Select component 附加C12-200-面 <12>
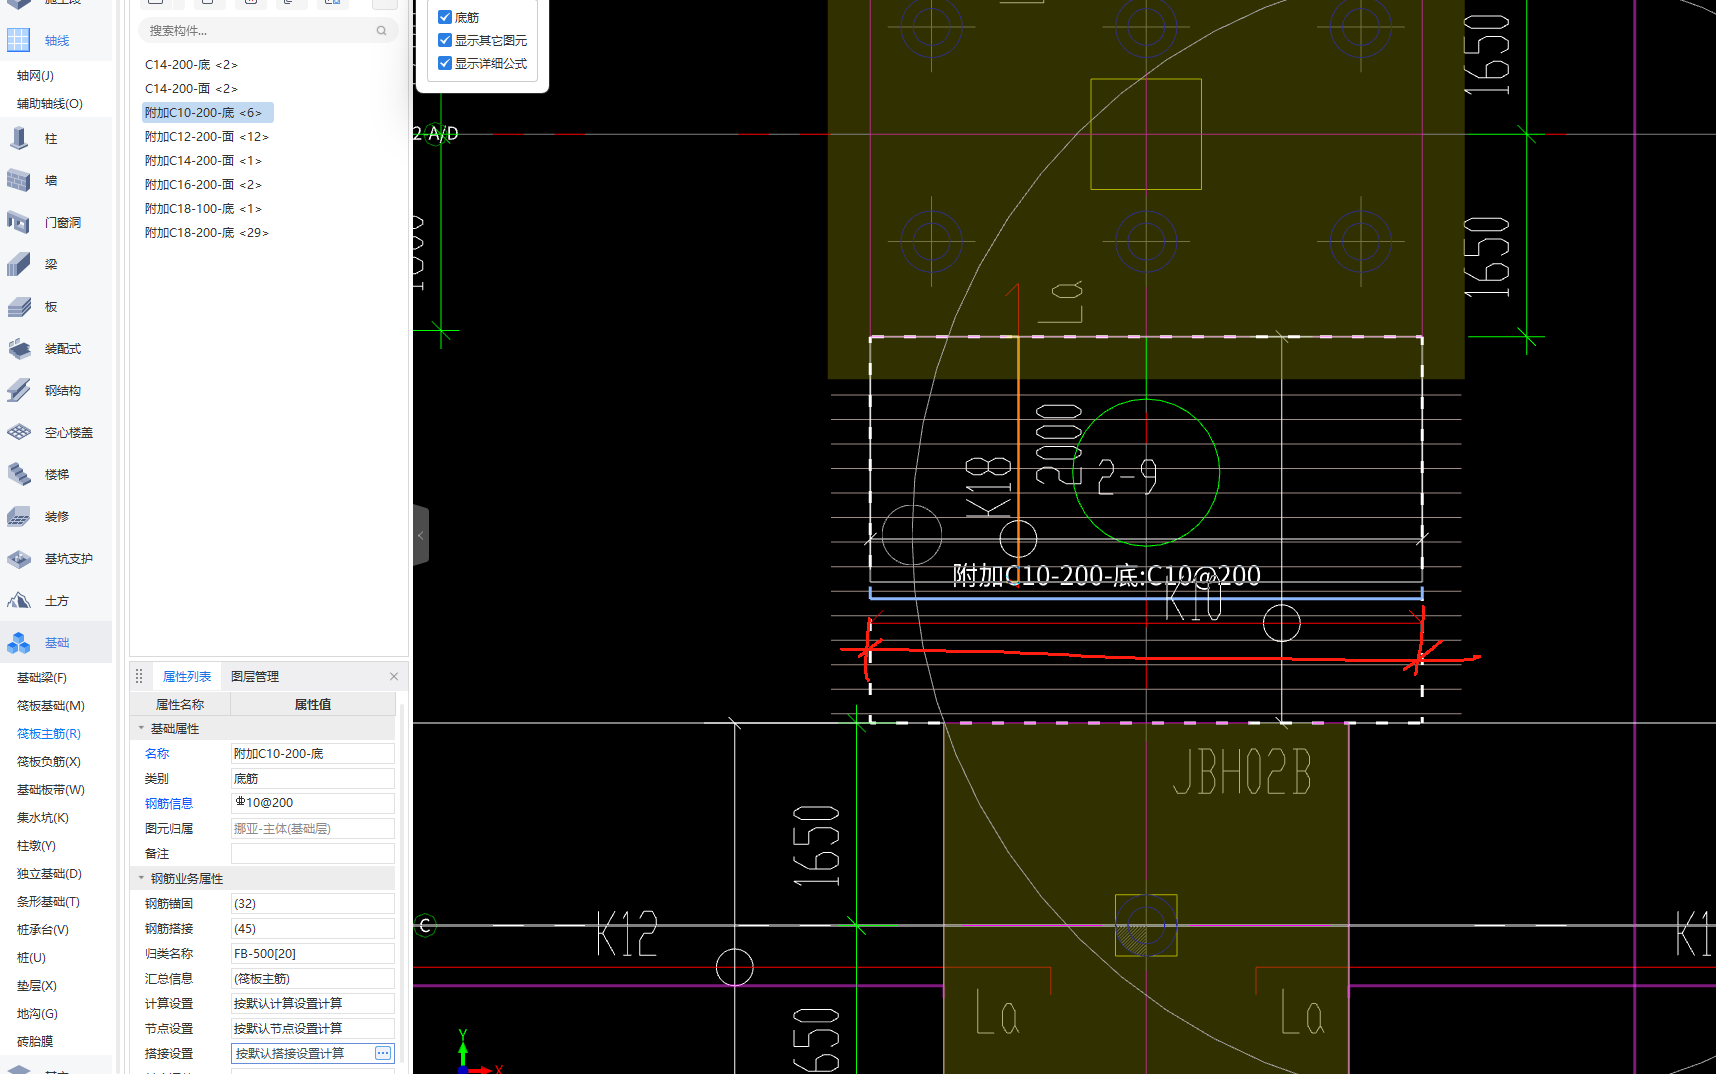 tap(207, 137)
